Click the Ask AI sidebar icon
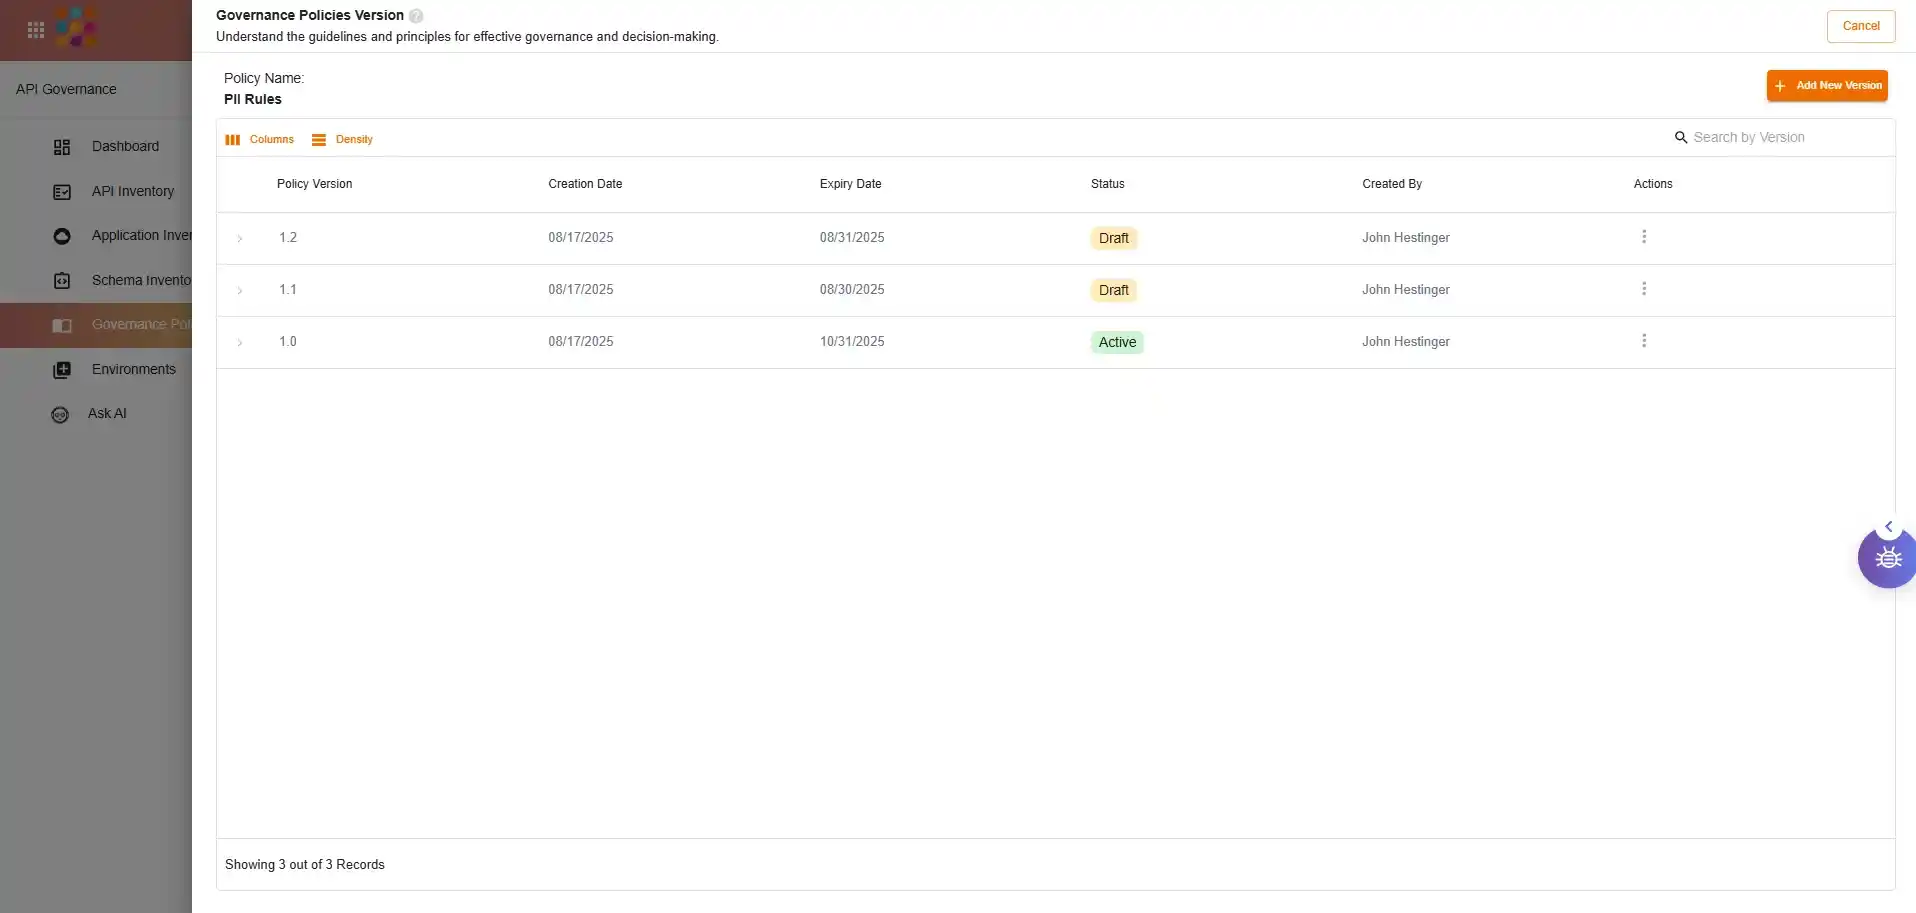 60,414
